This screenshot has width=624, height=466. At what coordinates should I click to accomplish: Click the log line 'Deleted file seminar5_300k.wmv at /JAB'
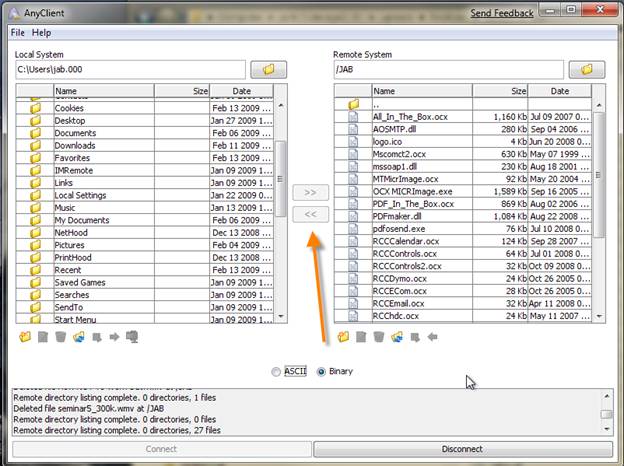(89, 409)
